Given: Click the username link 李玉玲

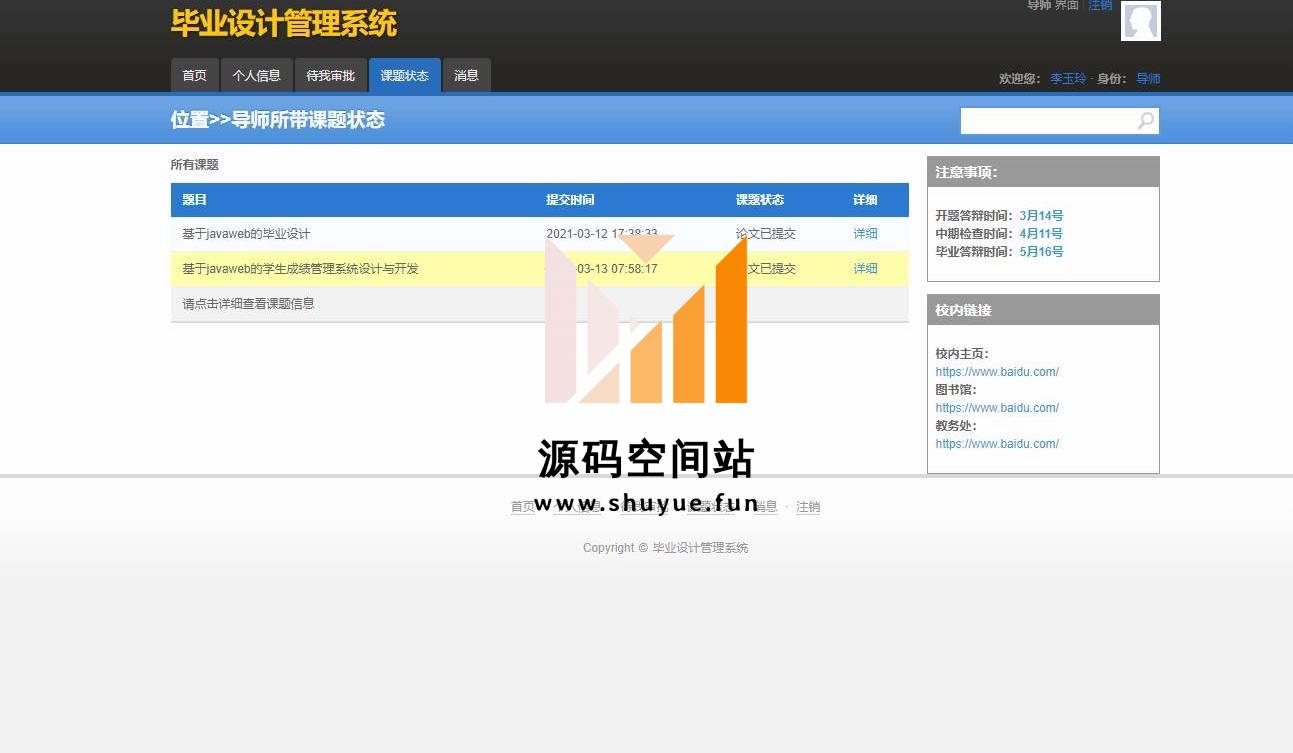Looking at the screenshot, I should click(x=1067, y=79).
